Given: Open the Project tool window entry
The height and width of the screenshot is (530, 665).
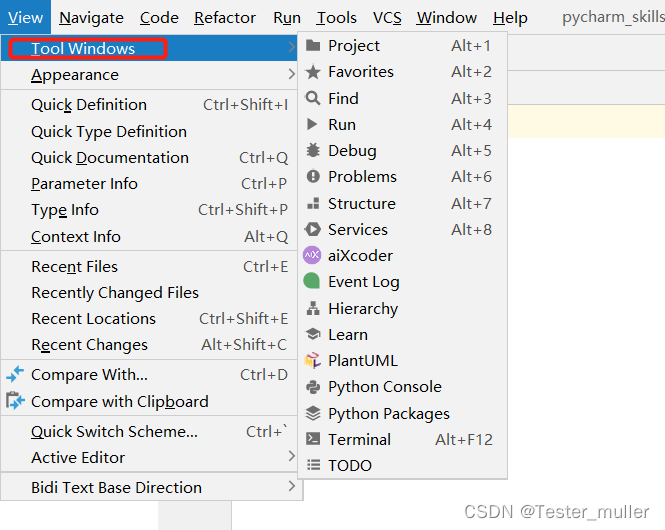Looking at the screenshot, I should [402, 45].
